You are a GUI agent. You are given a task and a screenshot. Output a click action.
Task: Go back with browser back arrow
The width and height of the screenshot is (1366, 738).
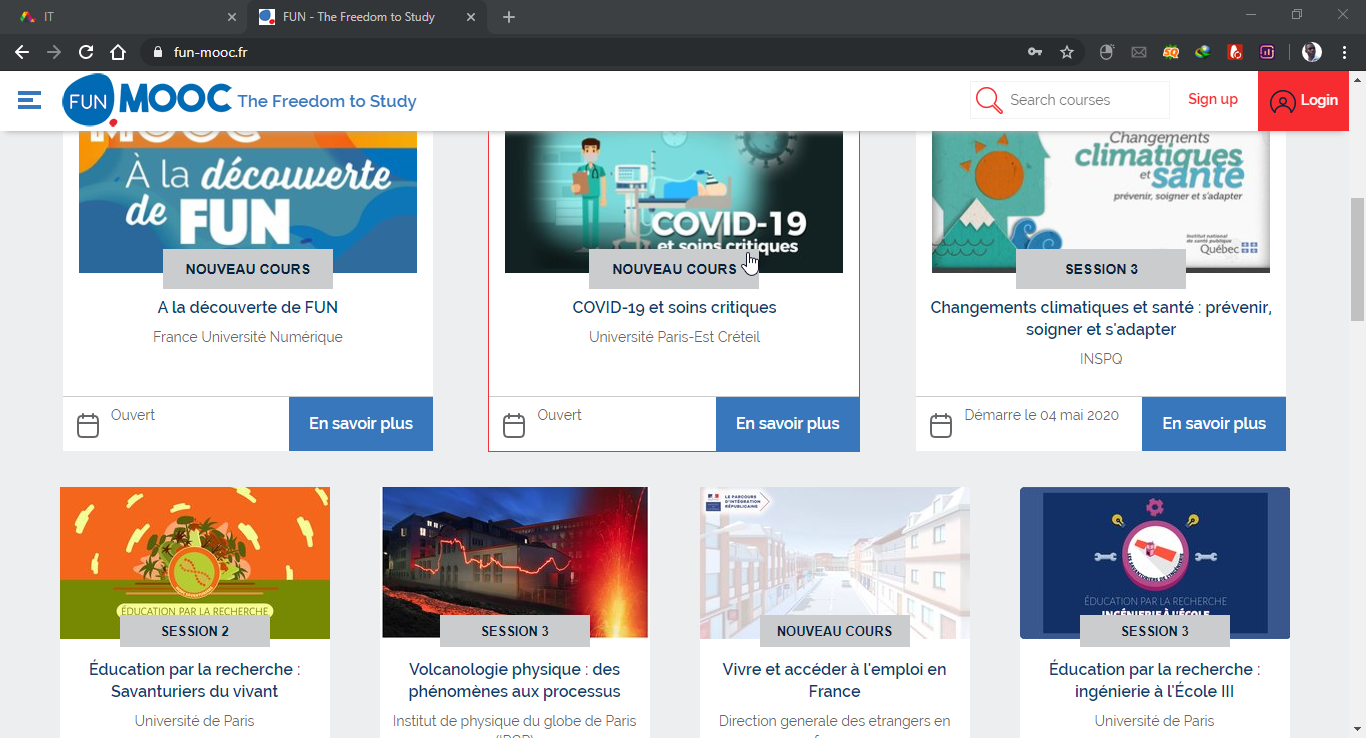point(22,52)
